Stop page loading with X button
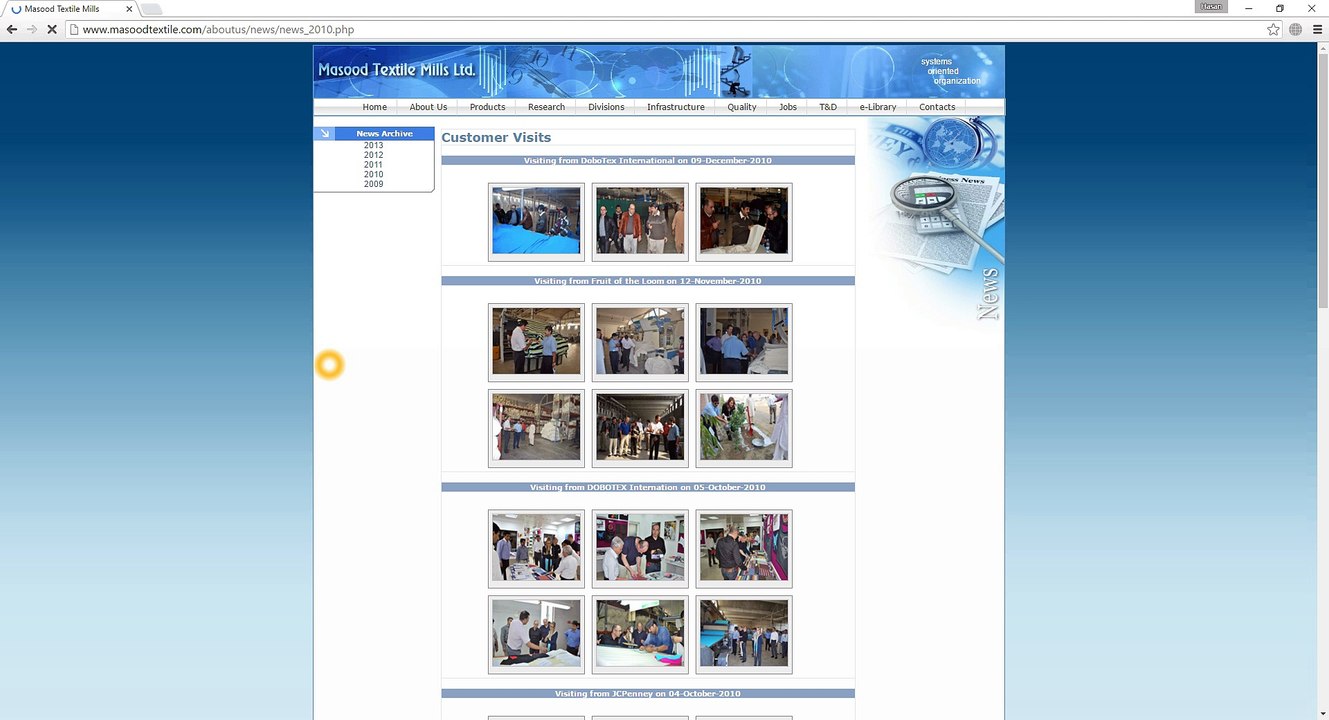The image size is (1329, 720). (x=52, y=29)
